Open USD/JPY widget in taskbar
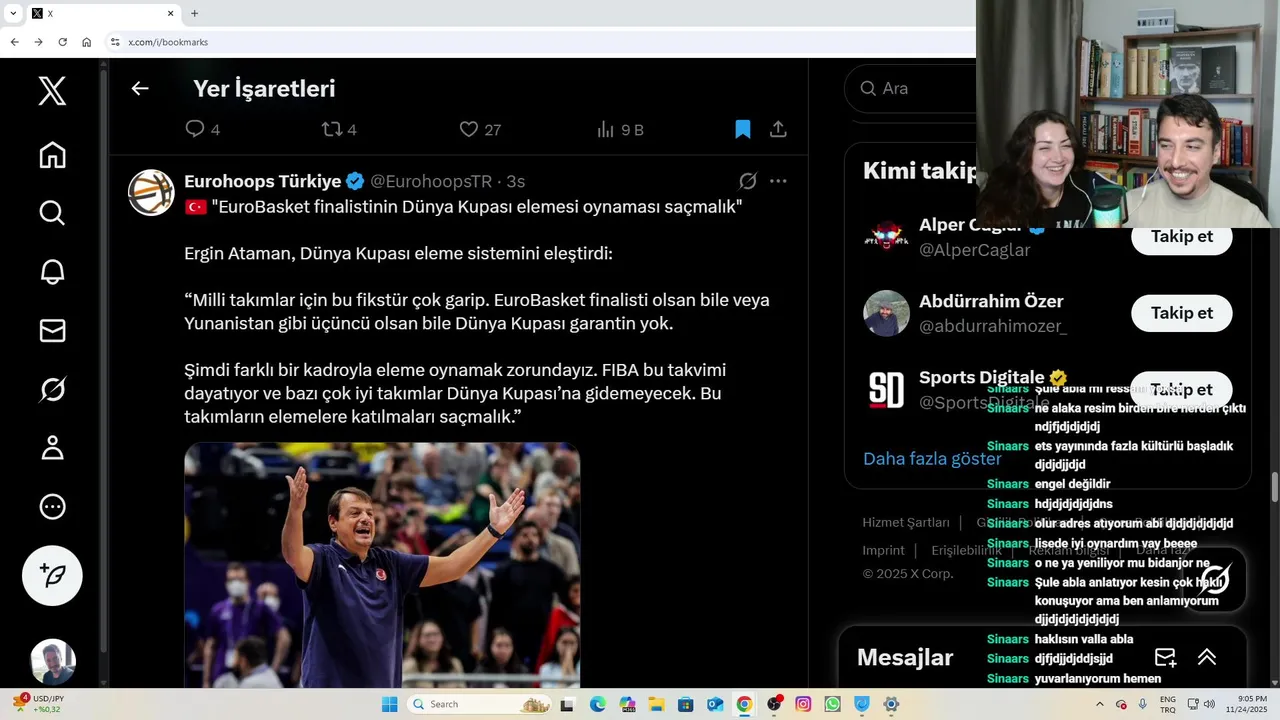1280x720 pixels. coord(38,704)
